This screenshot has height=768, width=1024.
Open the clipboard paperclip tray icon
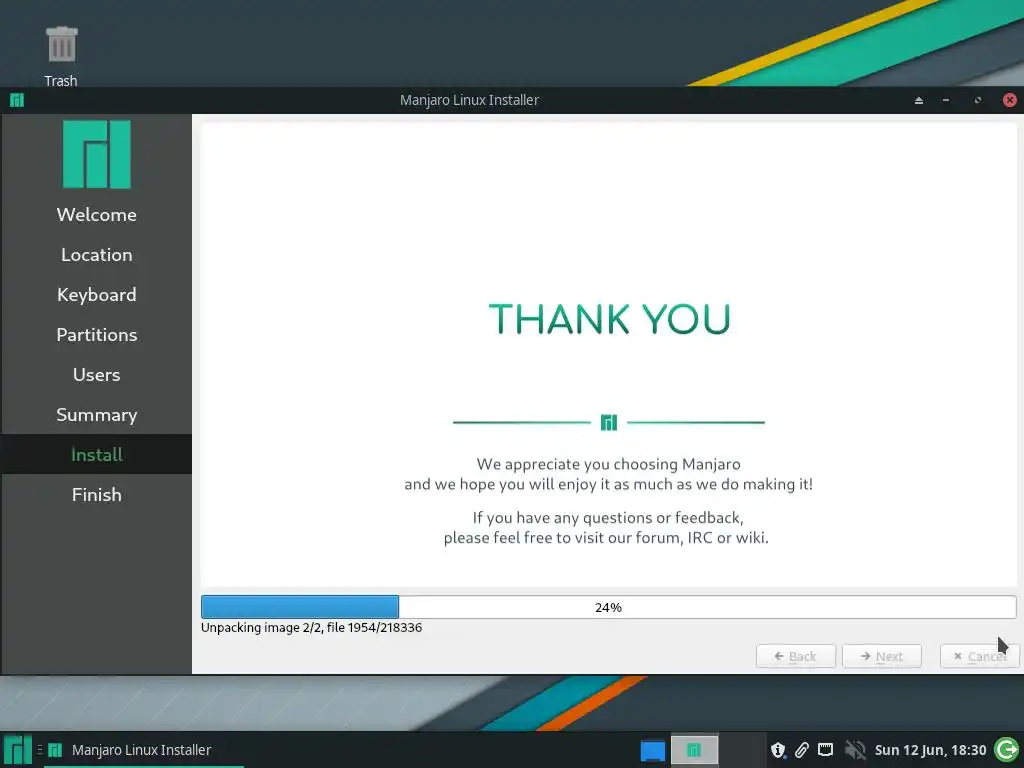pos(802,750)
